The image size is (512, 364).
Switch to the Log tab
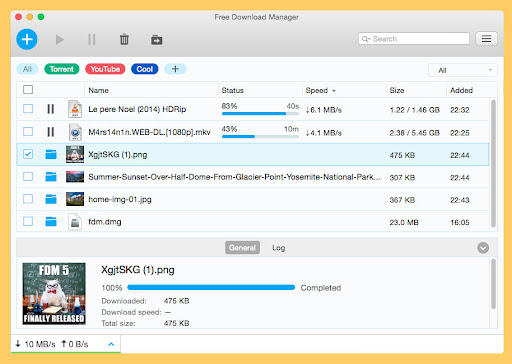point(278,248)
